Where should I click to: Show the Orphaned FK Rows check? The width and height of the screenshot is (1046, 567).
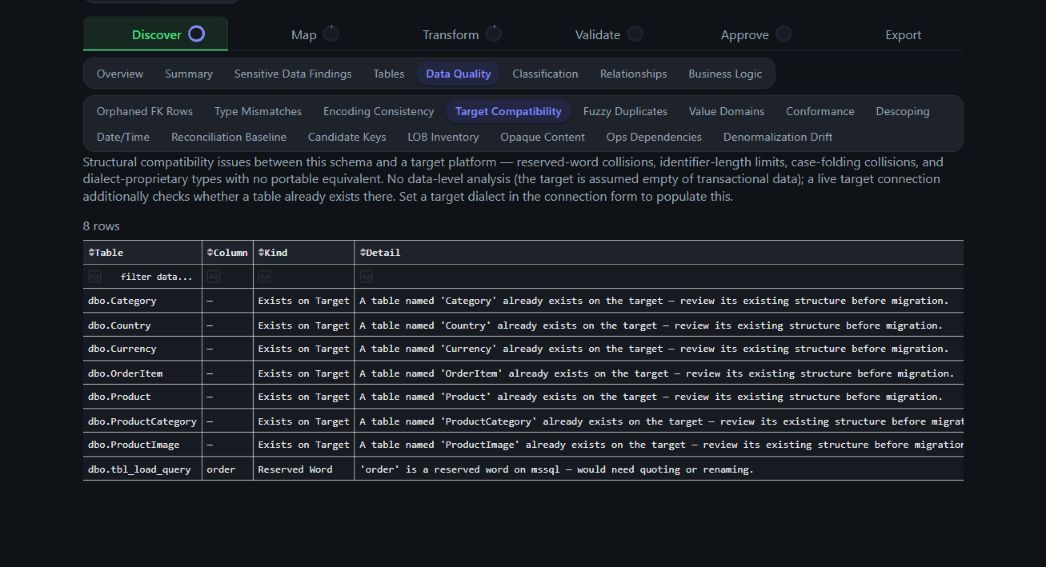145,111
